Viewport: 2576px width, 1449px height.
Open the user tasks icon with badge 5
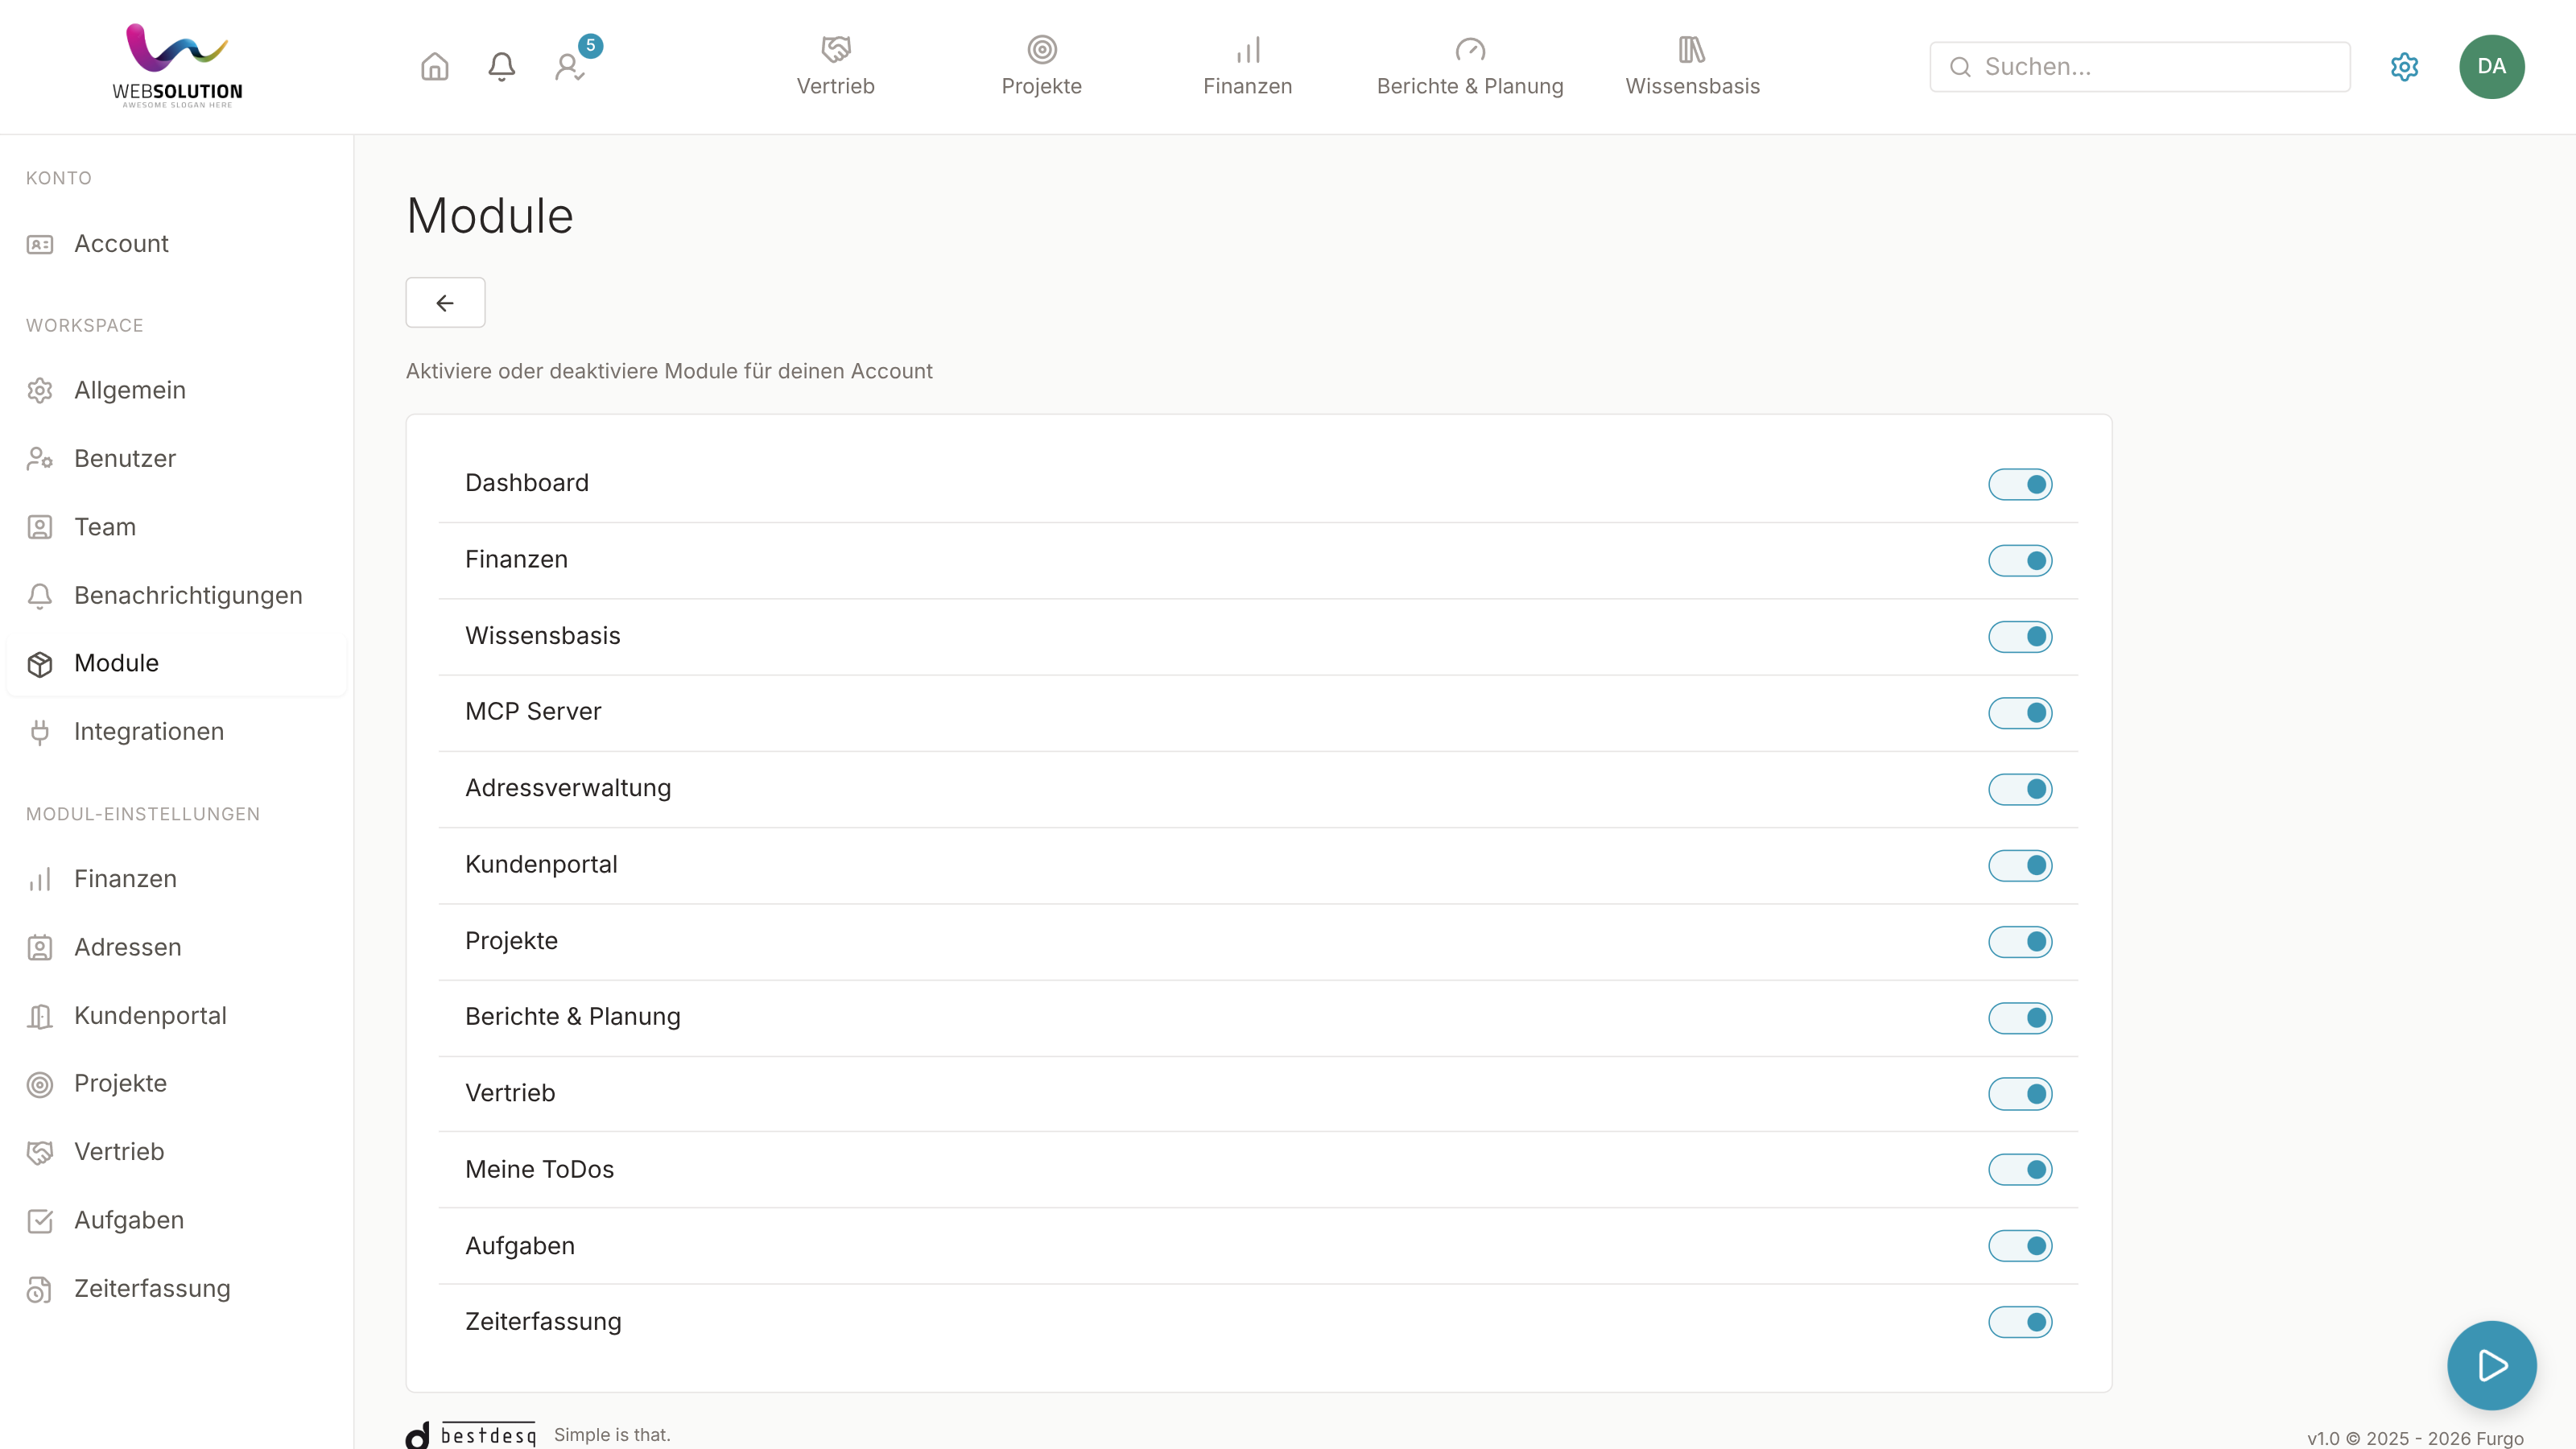[569, 67]
